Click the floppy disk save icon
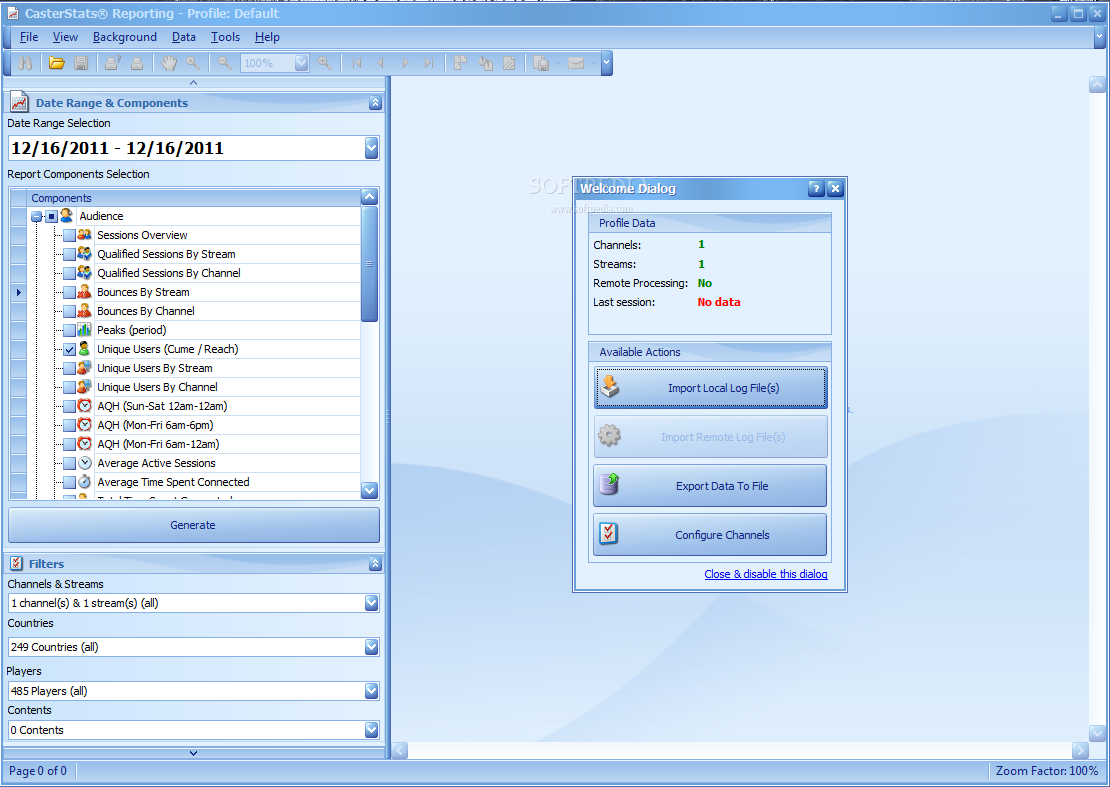Screen dimensions: 1110x787 pyautogui.click(x=81, y=63)
